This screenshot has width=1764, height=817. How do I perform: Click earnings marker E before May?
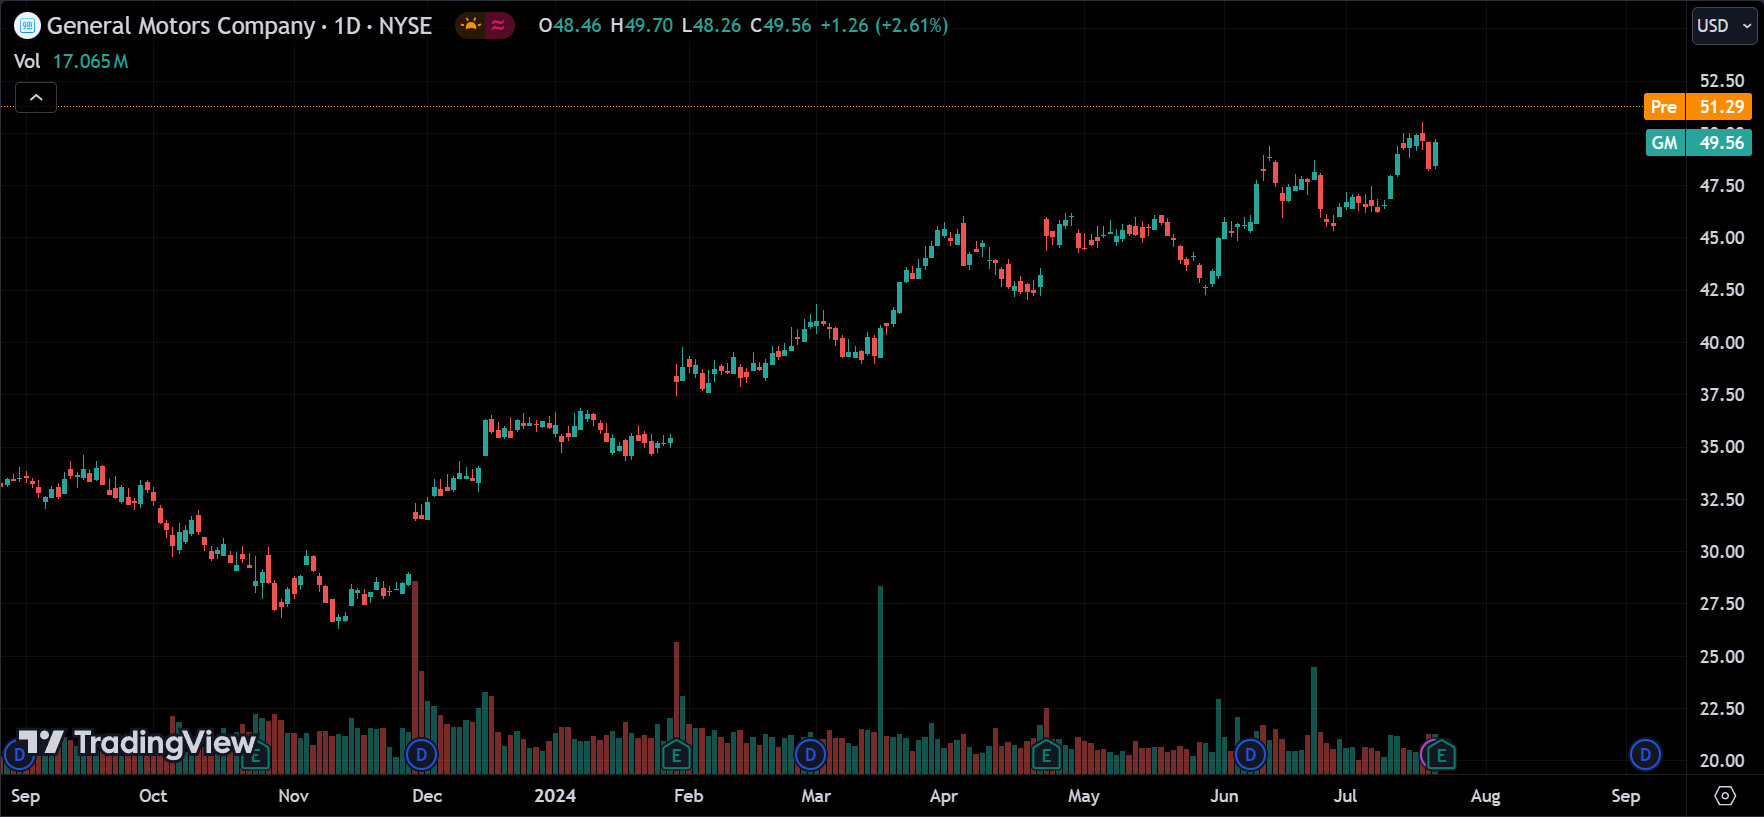click(1046, 755)
